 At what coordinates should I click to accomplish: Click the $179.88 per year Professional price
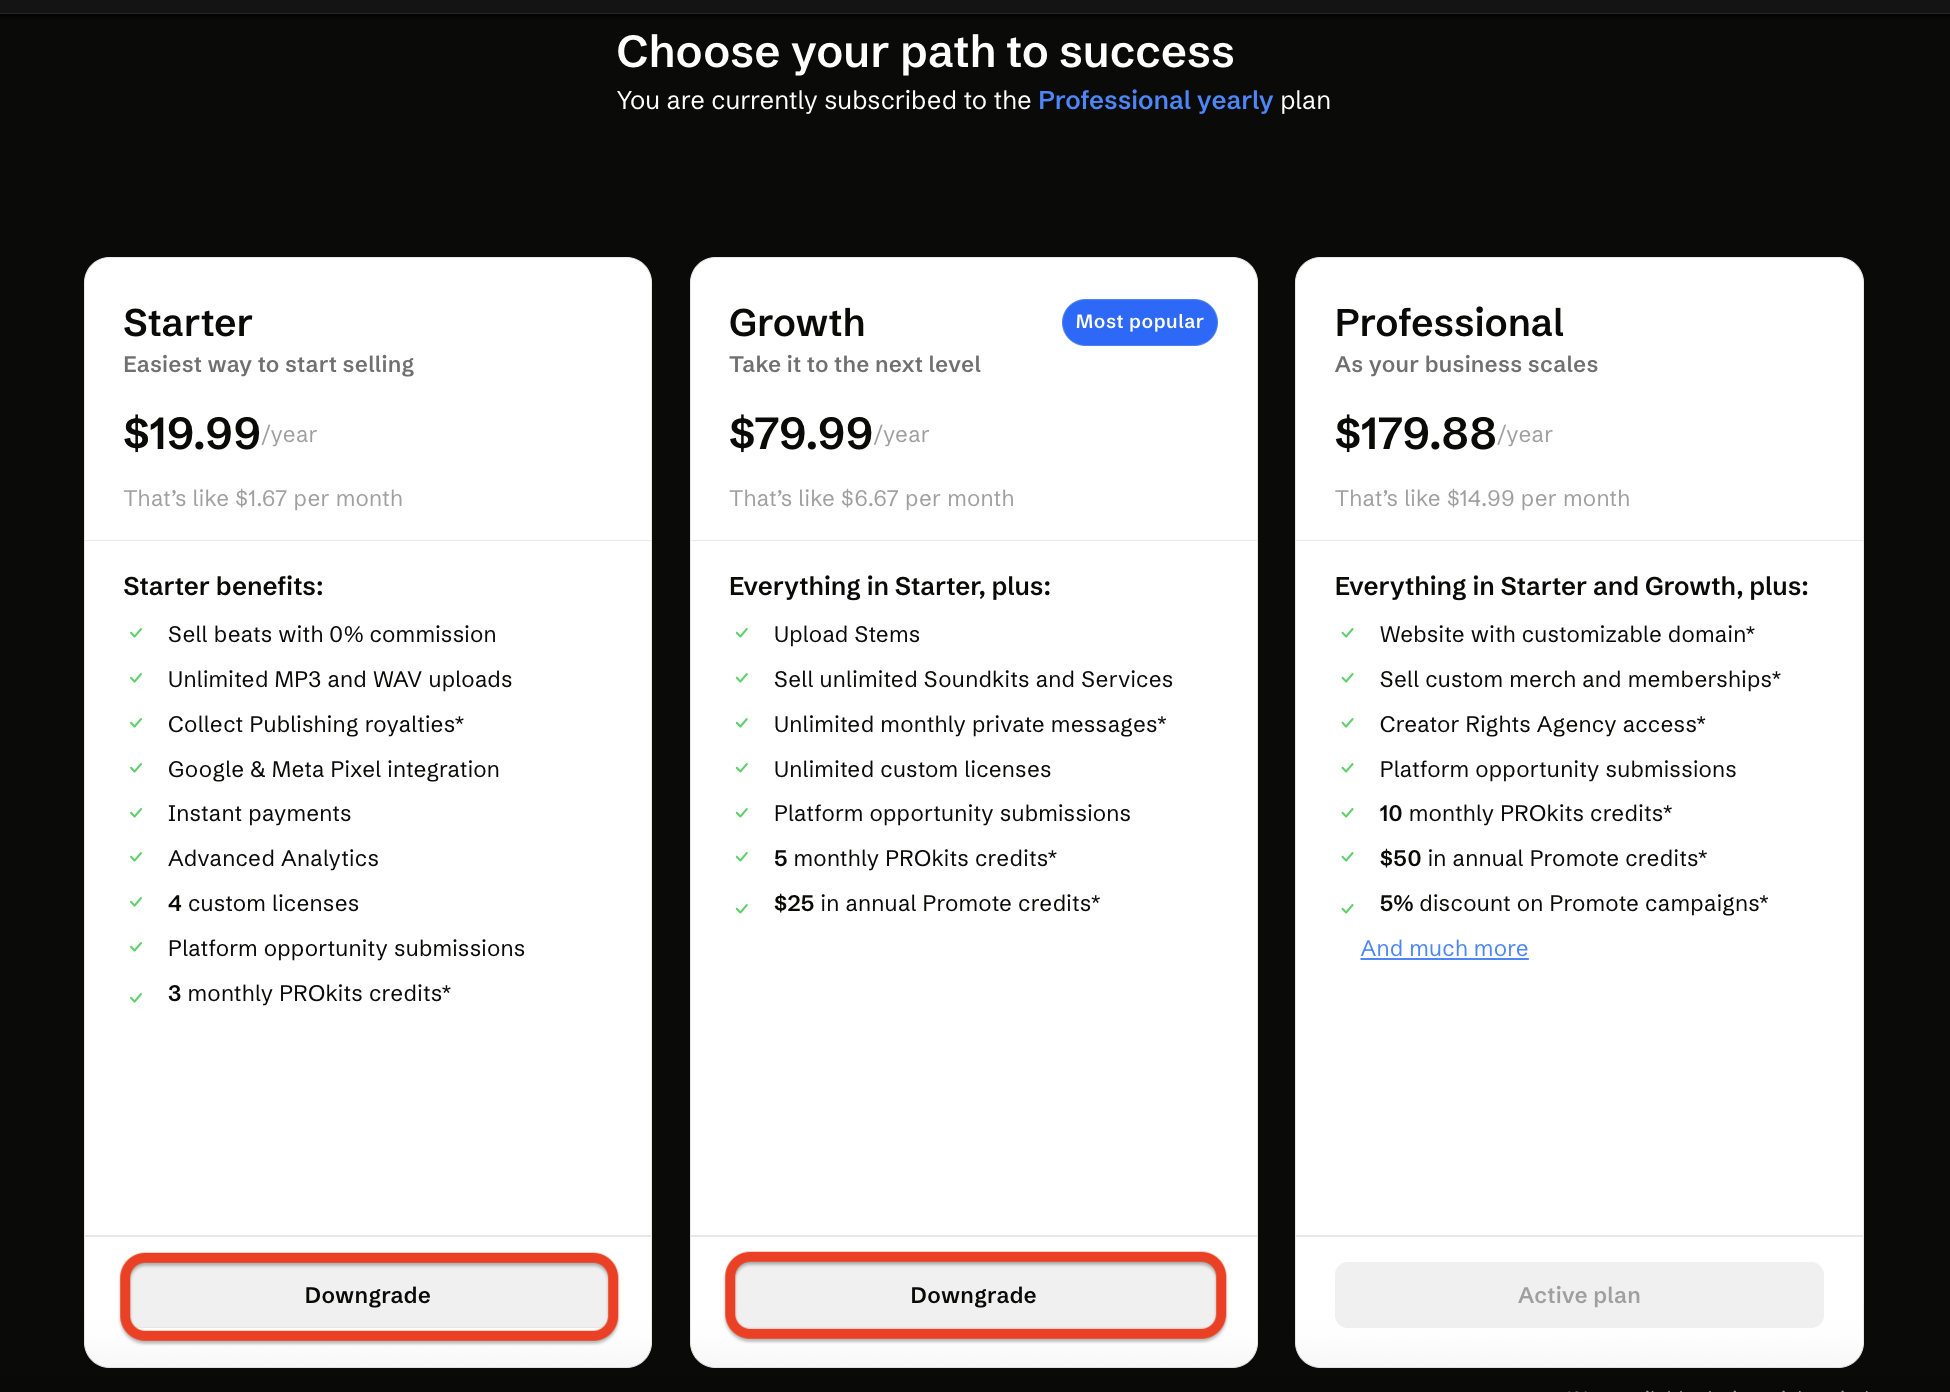1415,433
